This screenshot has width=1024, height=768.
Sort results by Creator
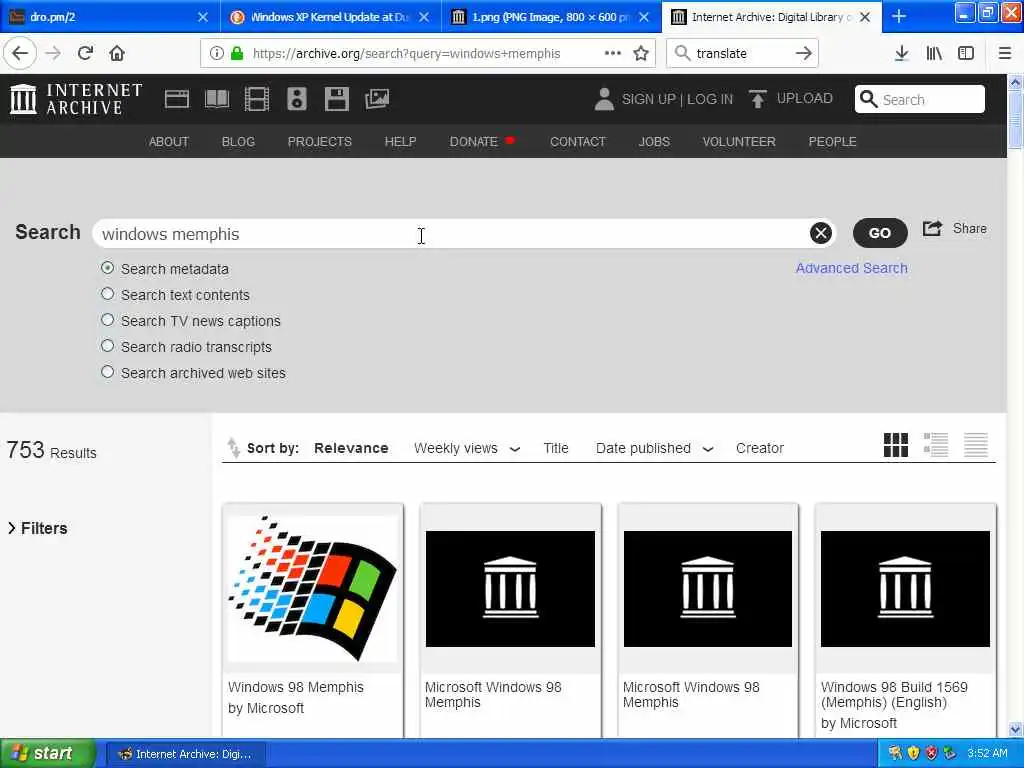760,448
